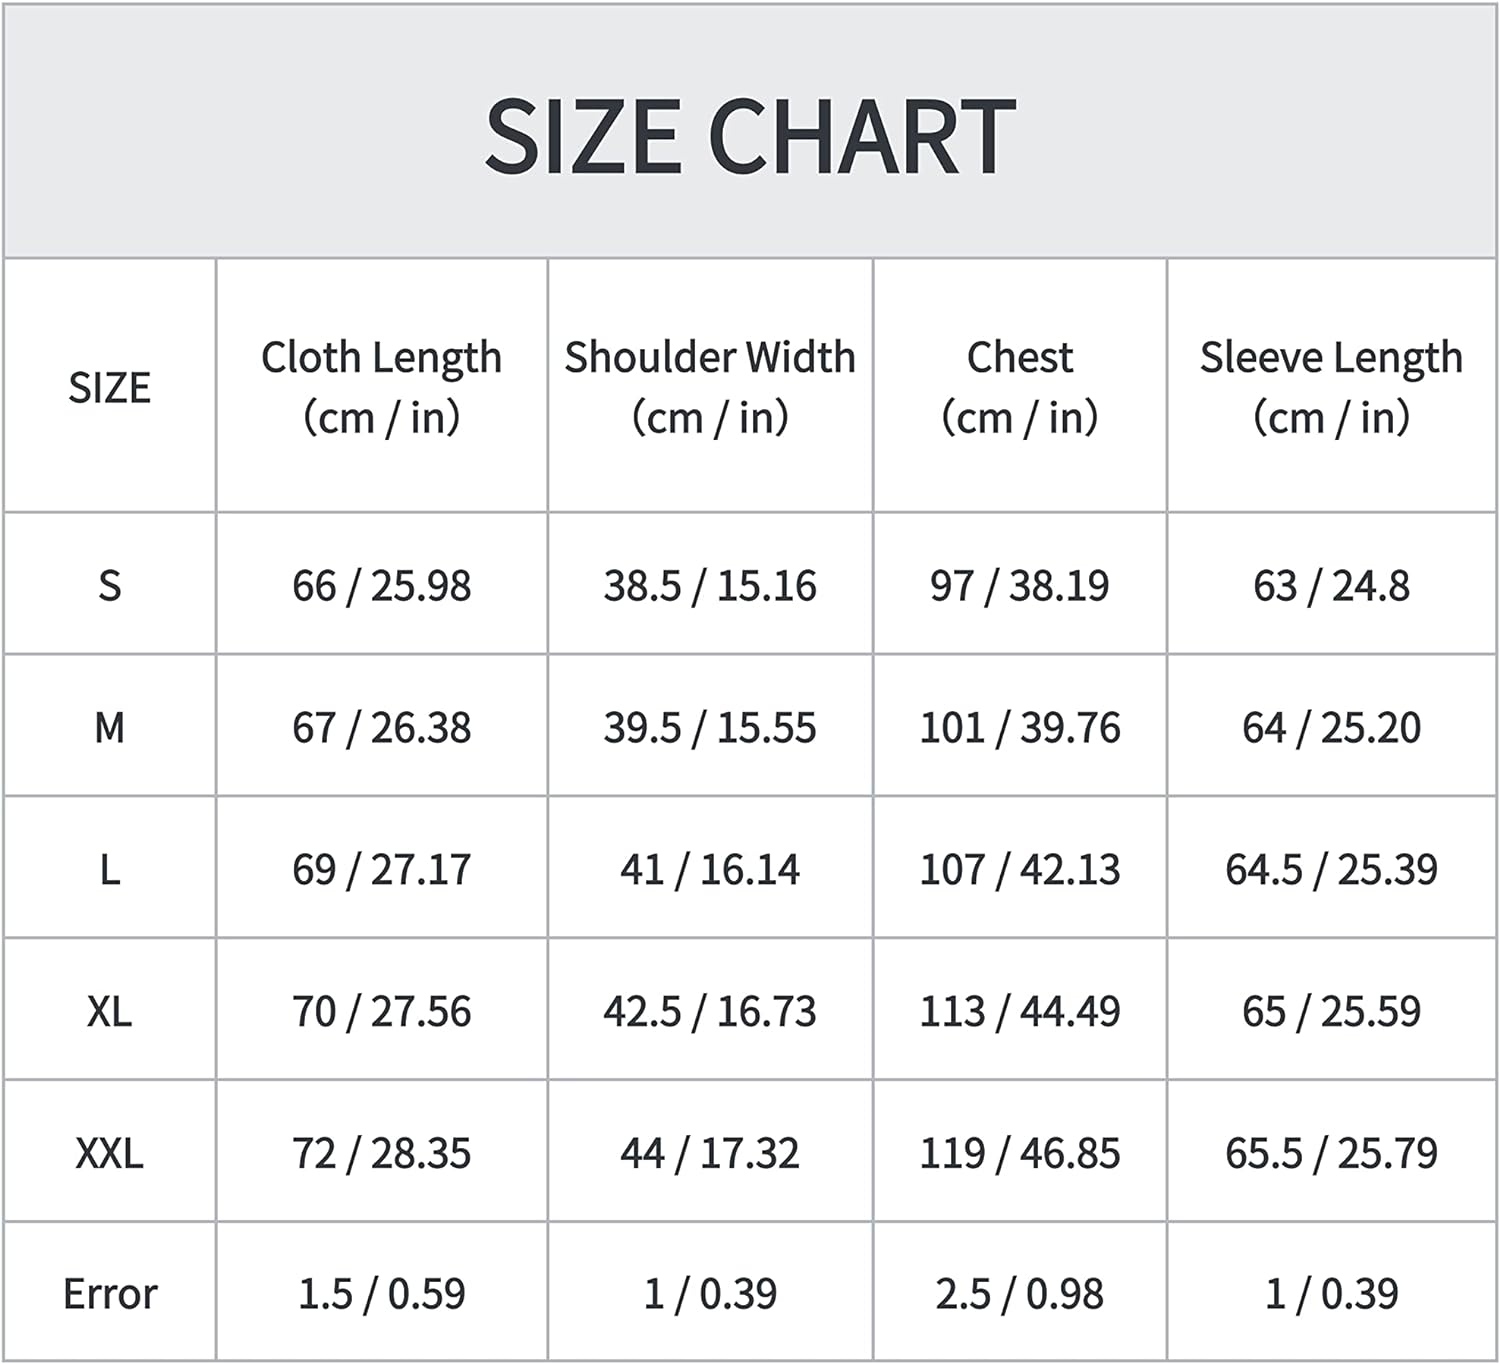The image size is (1500, 1364).
Task: Select the XL size row label
Action: click(x=110, y=1012)
